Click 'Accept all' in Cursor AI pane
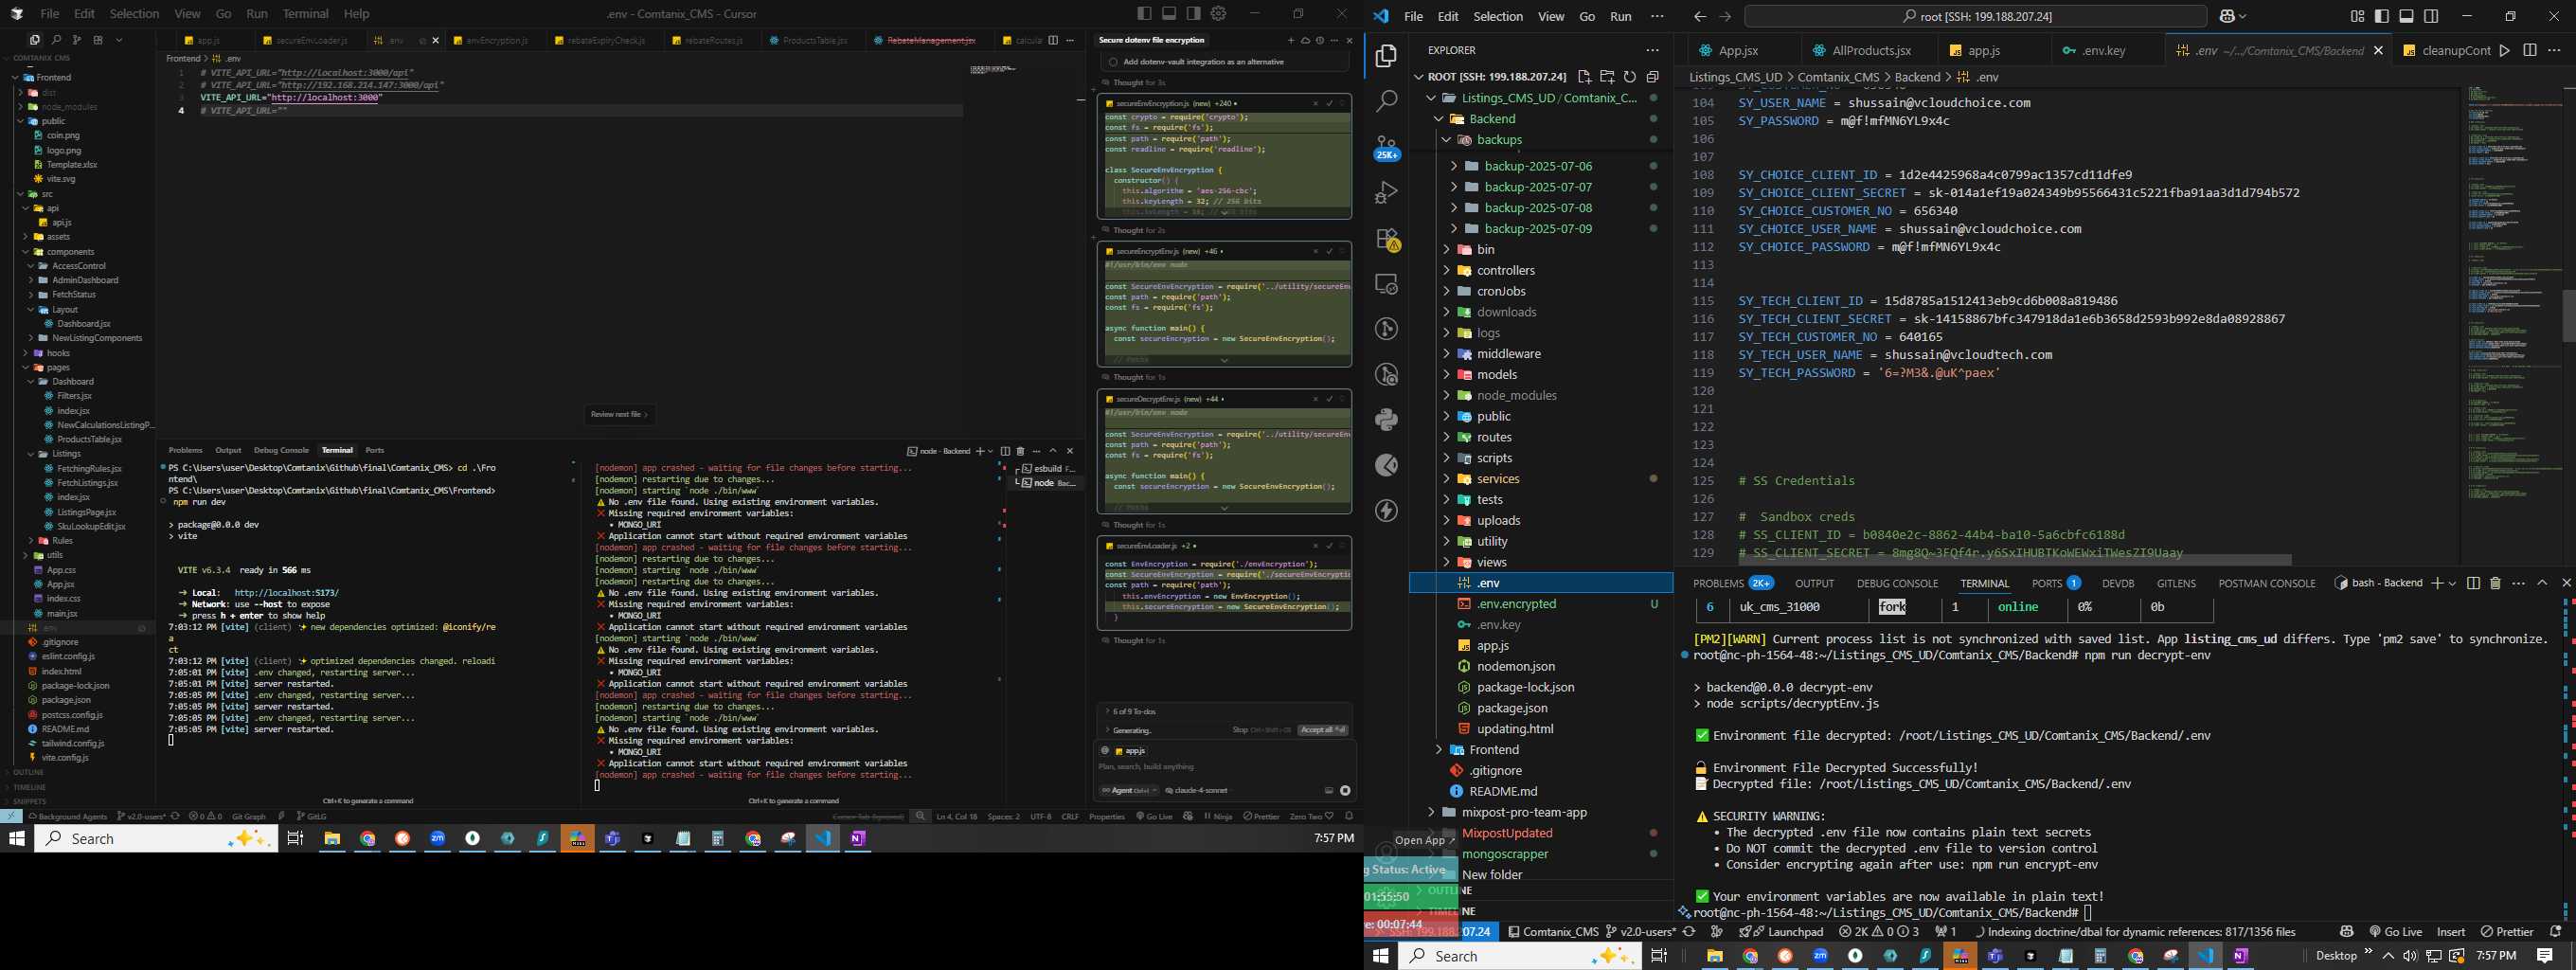 tap(1323, 730)
